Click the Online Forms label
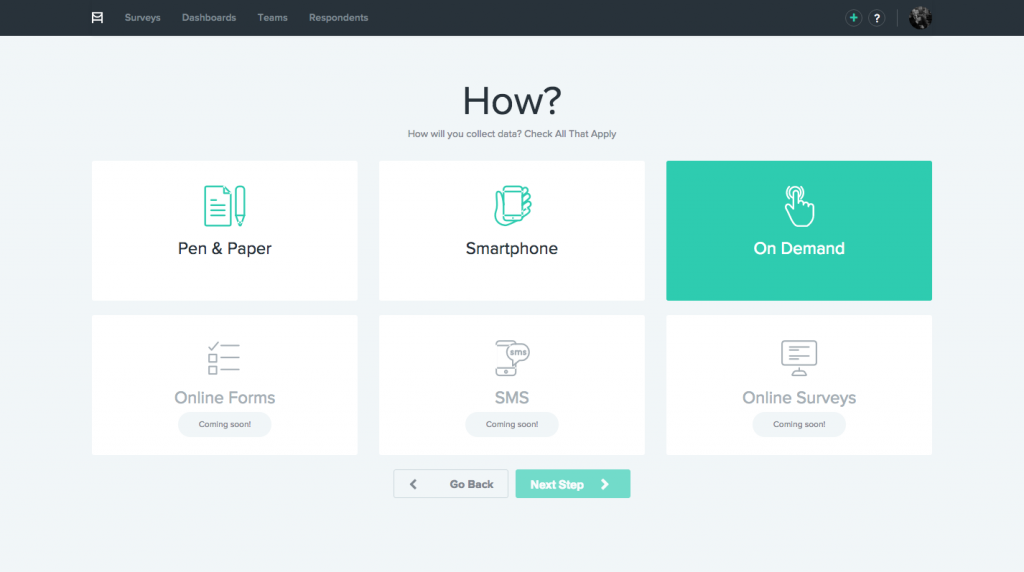 click(225, 398)
